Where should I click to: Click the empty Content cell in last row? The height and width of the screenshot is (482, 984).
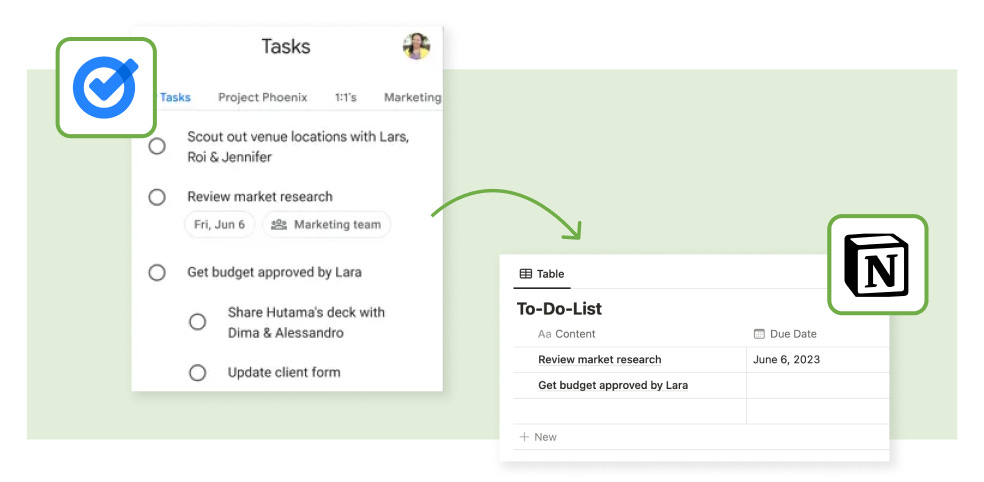point(630,411)
